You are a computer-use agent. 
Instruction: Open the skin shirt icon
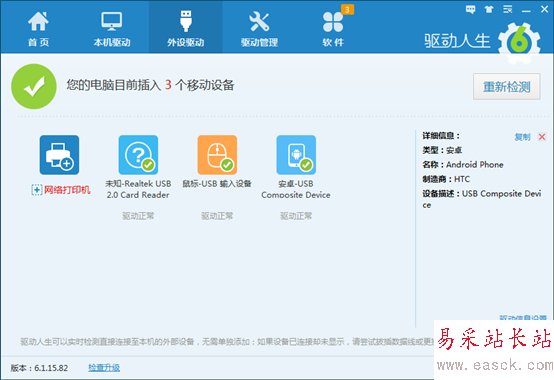click(x=489, y=10)
